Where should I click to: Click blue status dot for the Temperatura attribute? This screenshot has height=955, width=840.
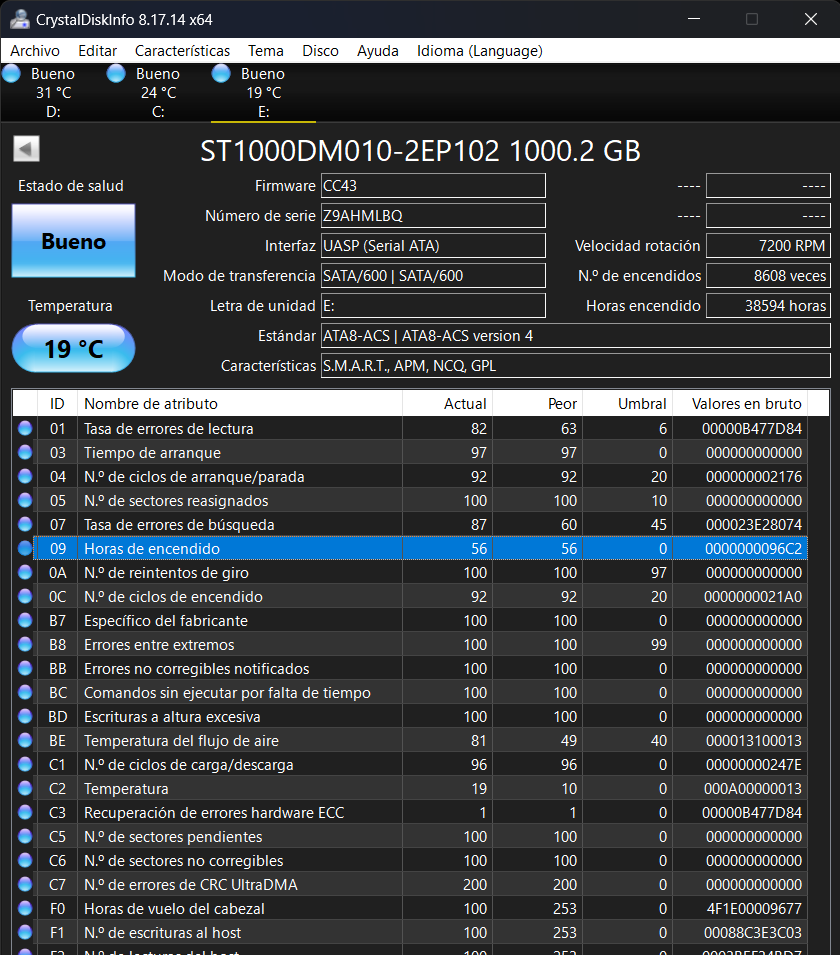pyautogui.click(x=24, y=788)
